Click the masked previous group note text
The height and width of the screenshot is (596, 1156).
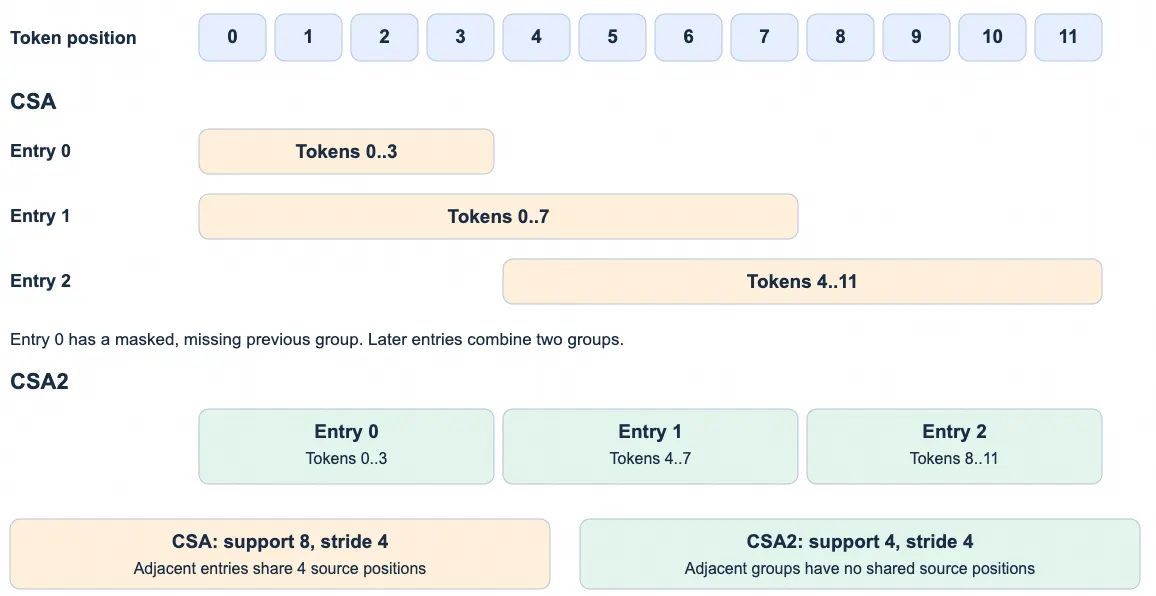pos(317,339)
